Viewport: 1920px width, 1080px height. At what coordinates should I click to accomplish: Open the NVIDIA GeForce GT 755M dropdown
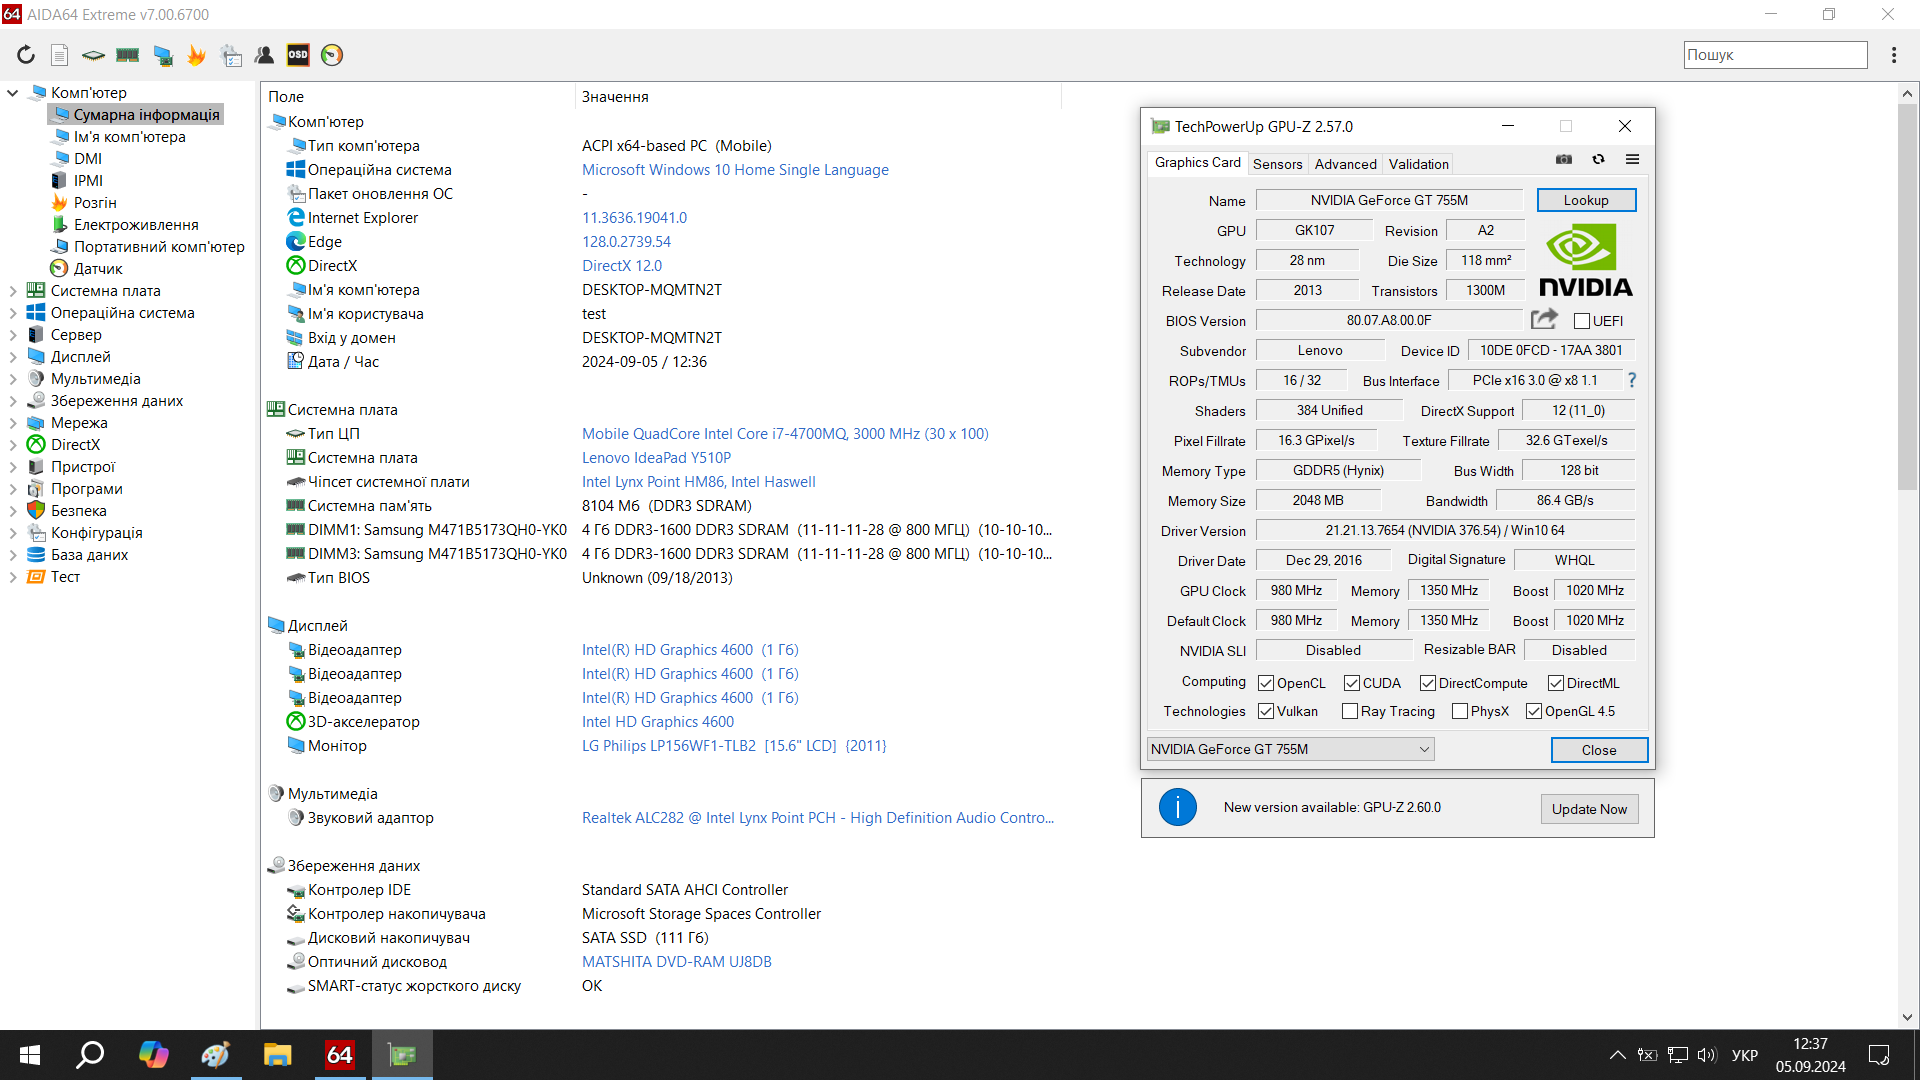coord(1290,749)
